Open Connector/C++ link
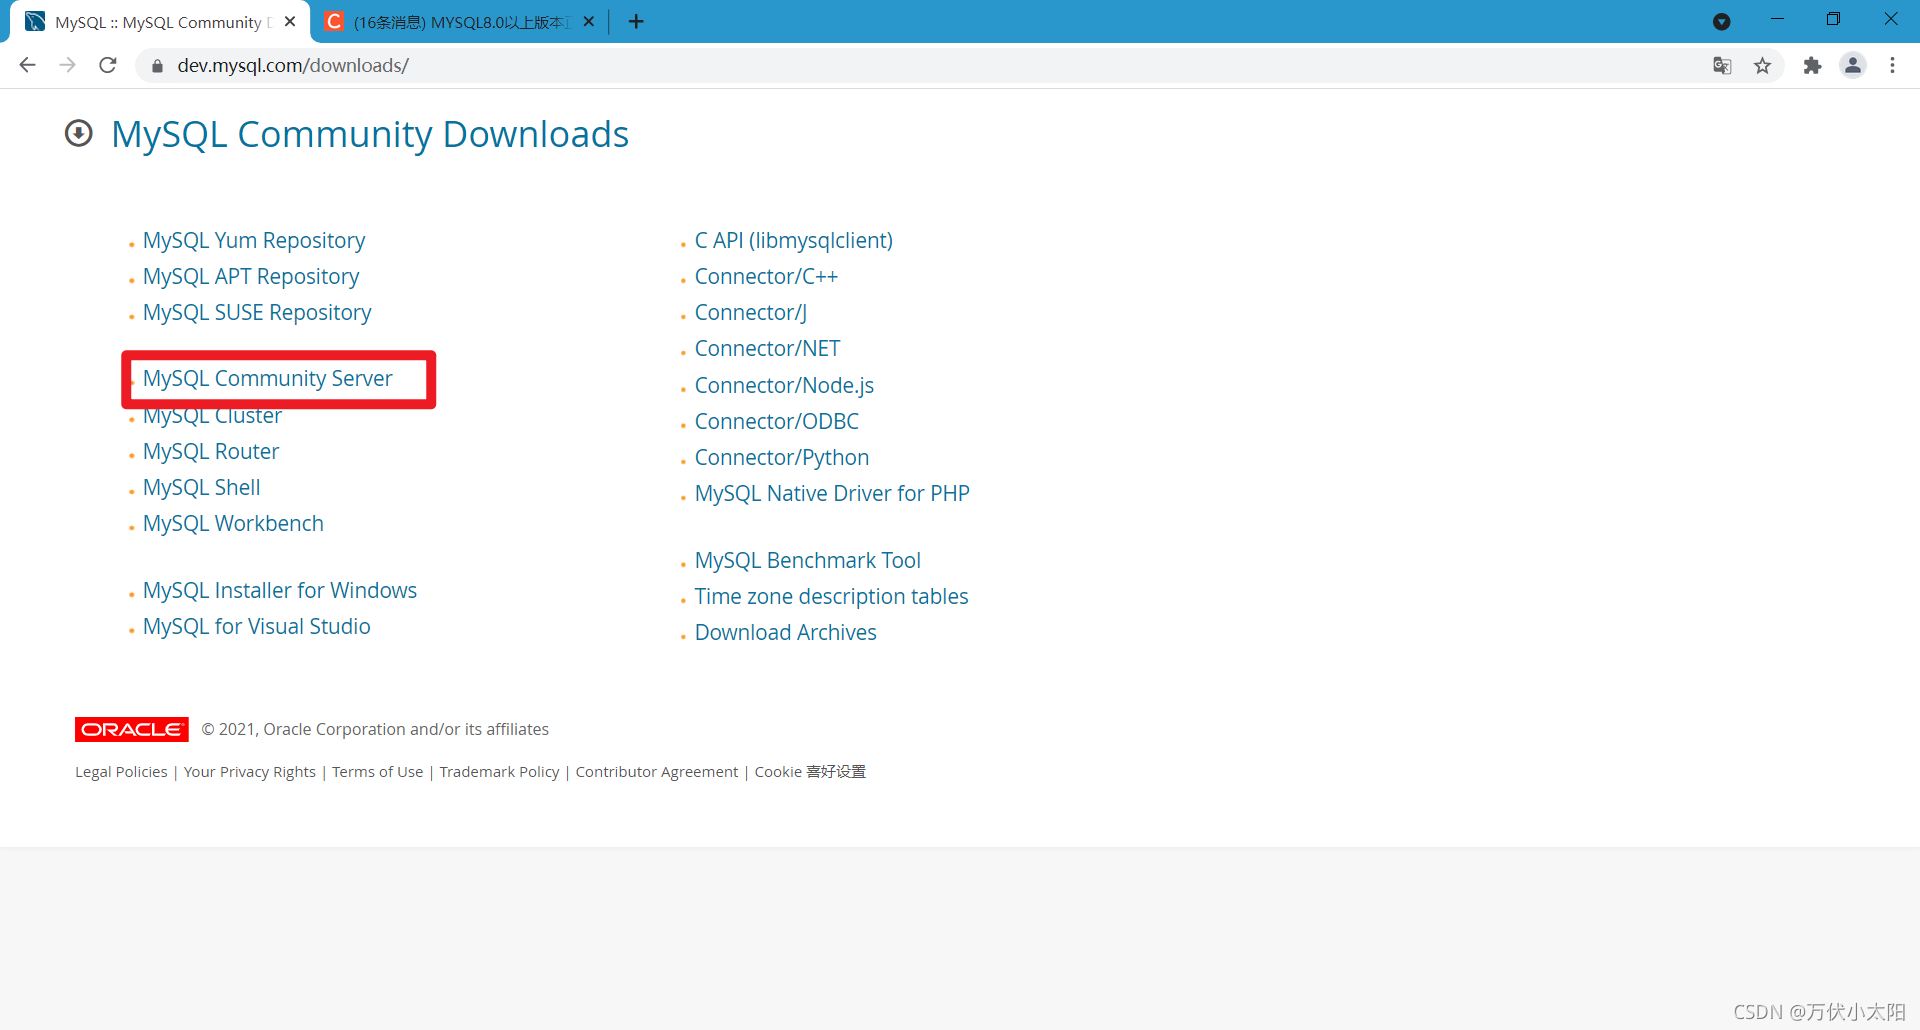This screenshot has width=1920, height=1030. coord(766,276)
